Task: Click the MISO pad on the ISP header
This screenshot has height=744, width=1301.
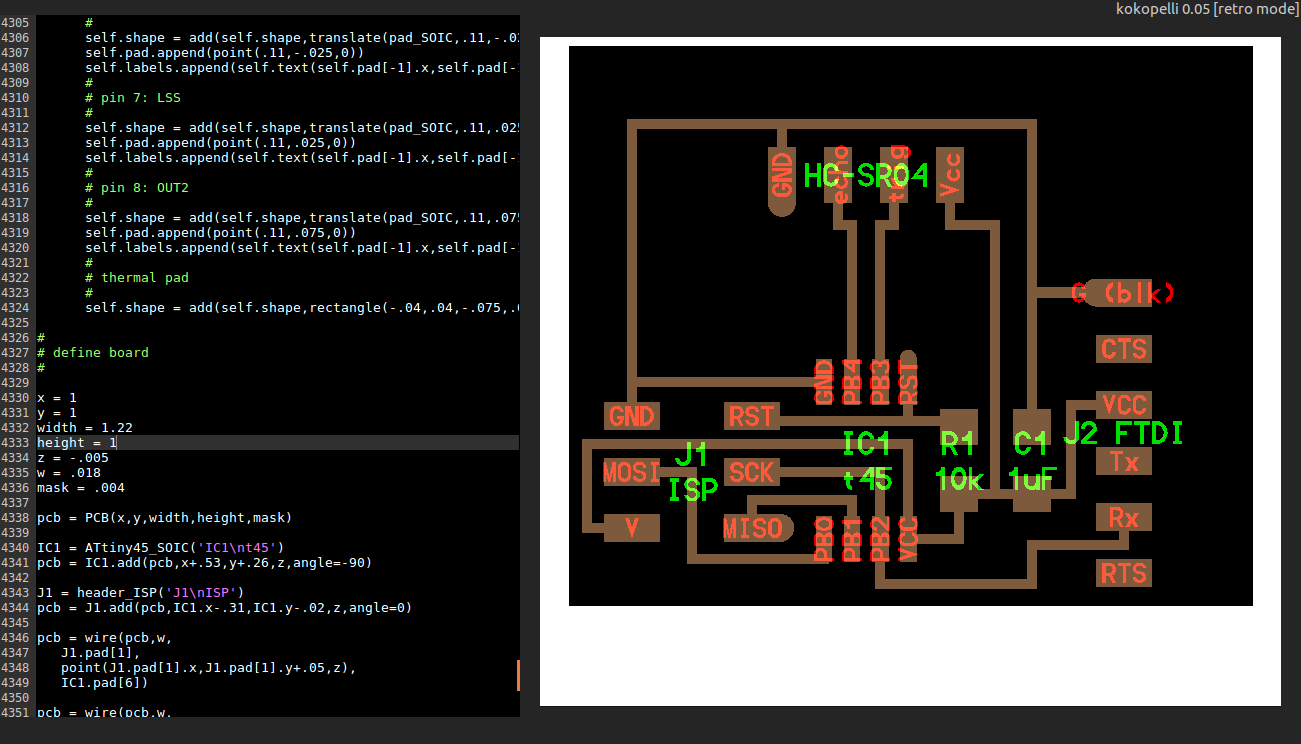Action: pyautogui.click(x=757, y=527)
